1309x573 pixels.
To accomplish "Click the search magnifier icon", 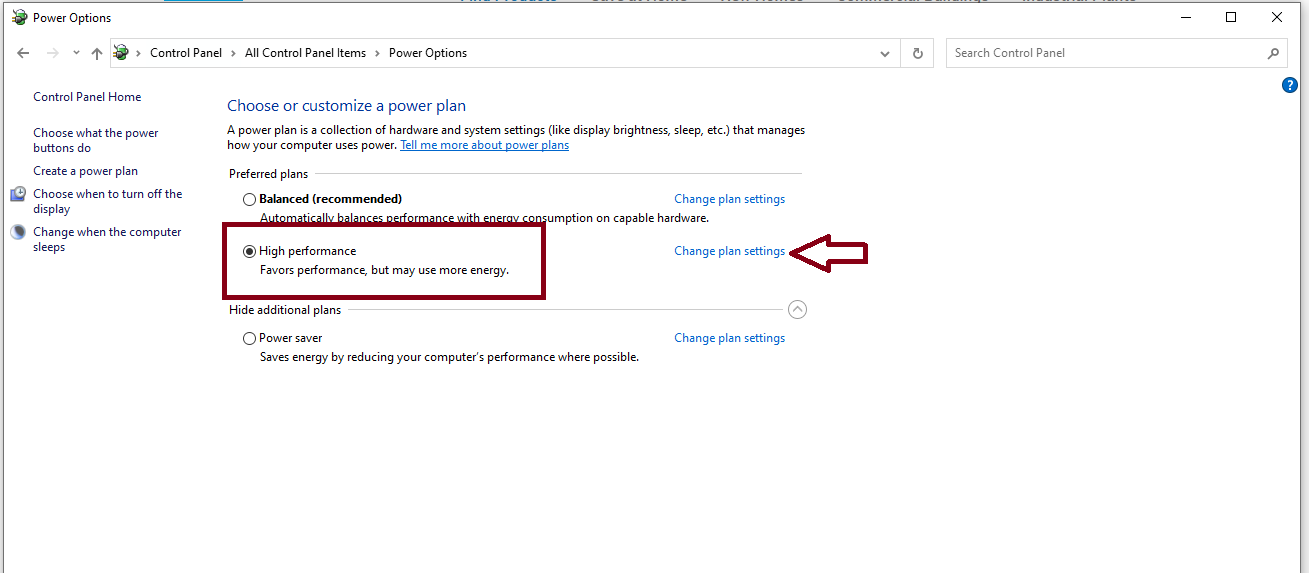I will point(1273,54).
